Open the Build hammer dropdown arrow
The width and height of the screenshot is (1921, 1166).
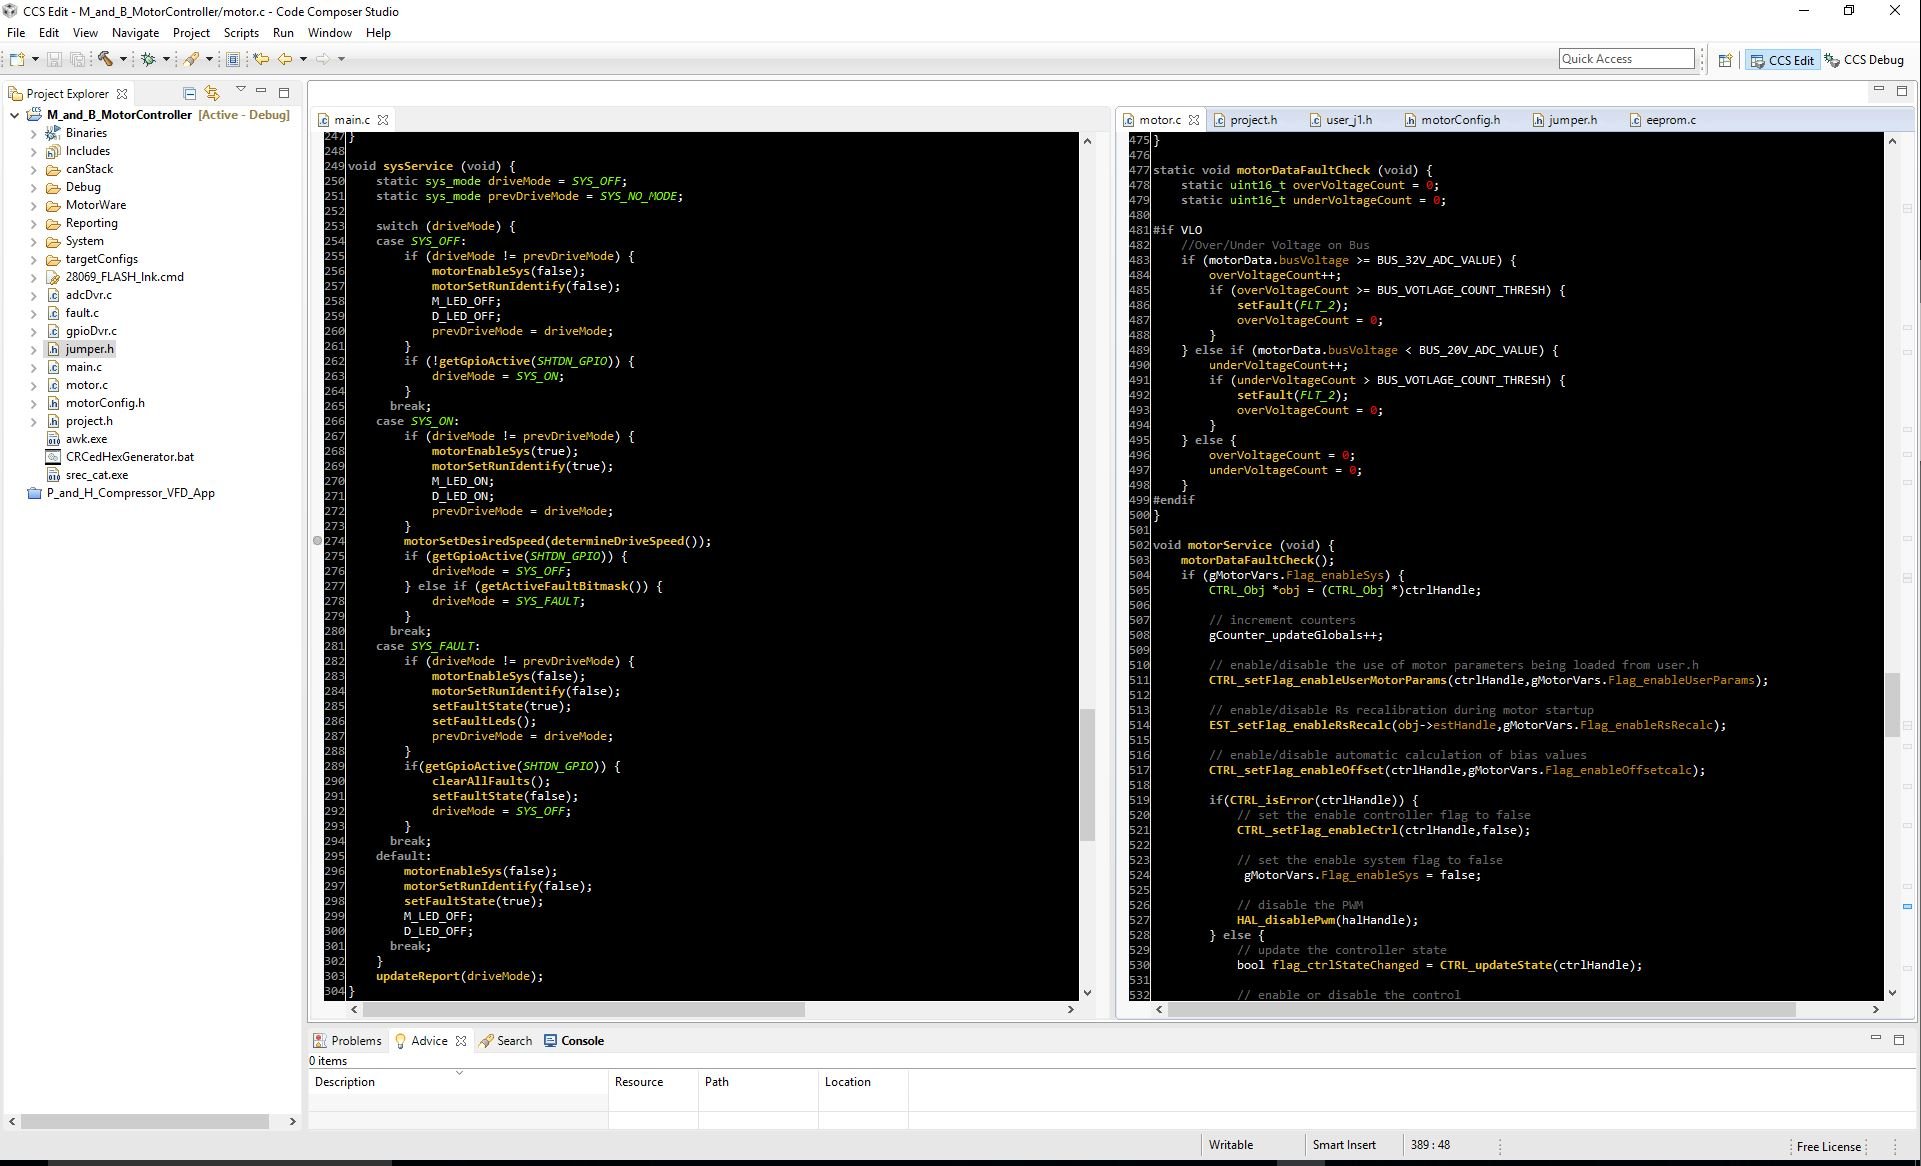pyautogui.click(x=123, y=59)
